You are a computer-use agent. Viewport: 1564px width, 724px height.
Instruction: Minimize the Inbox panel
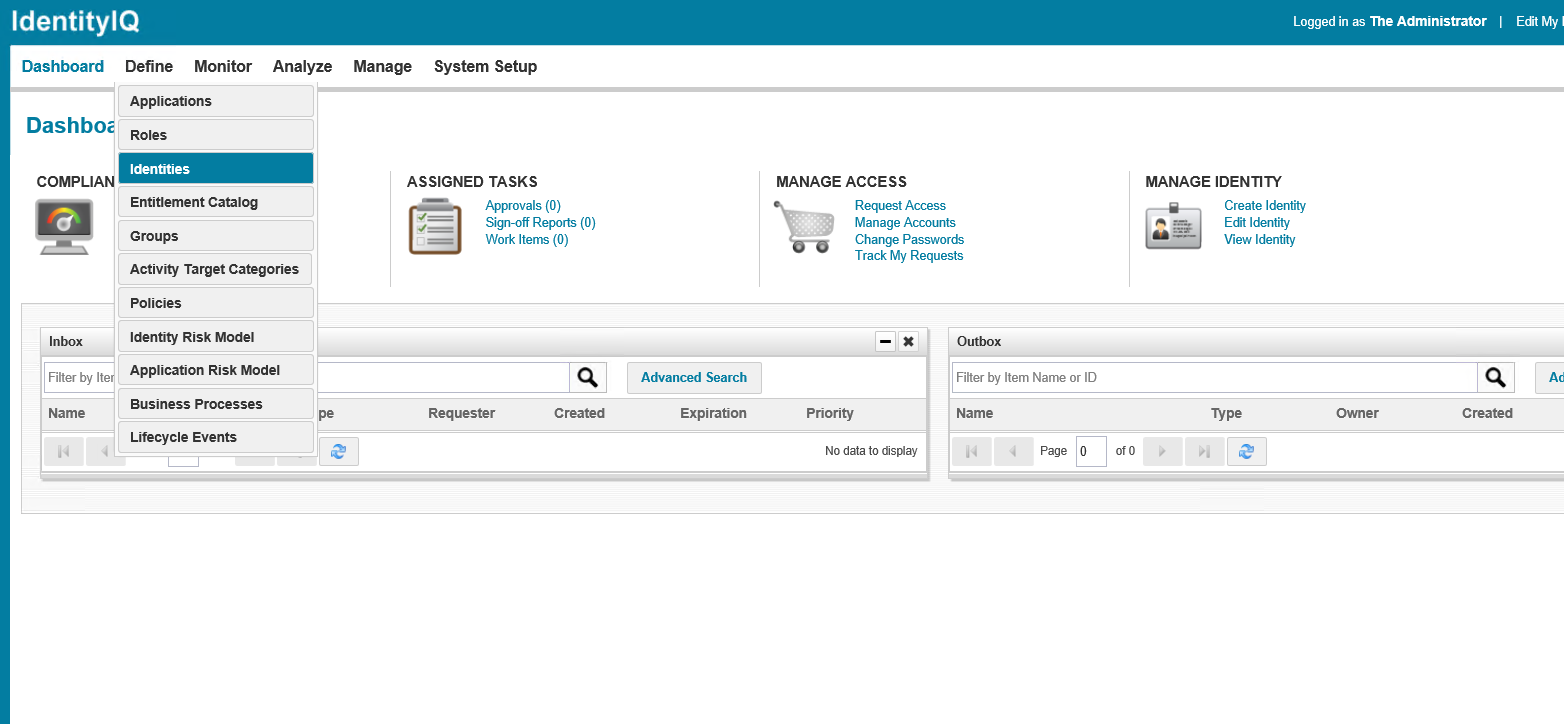tap(885, 342)
